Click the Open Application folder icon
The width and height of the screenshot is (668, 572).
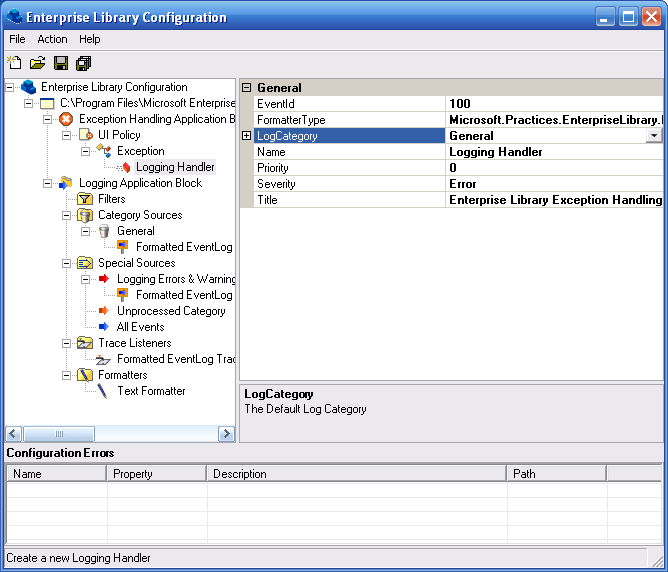[x=37, y=63]
